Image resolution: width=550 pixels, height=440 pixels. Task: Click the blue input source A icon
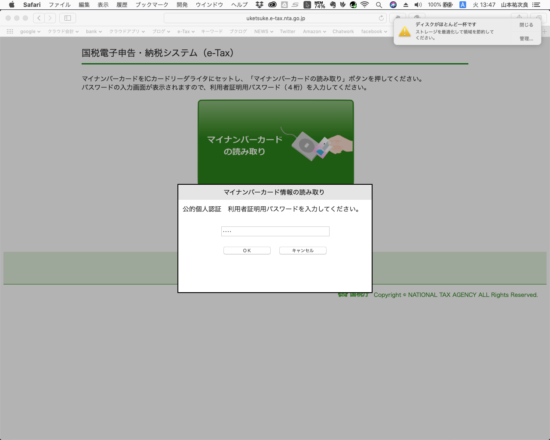click(463, 5)
